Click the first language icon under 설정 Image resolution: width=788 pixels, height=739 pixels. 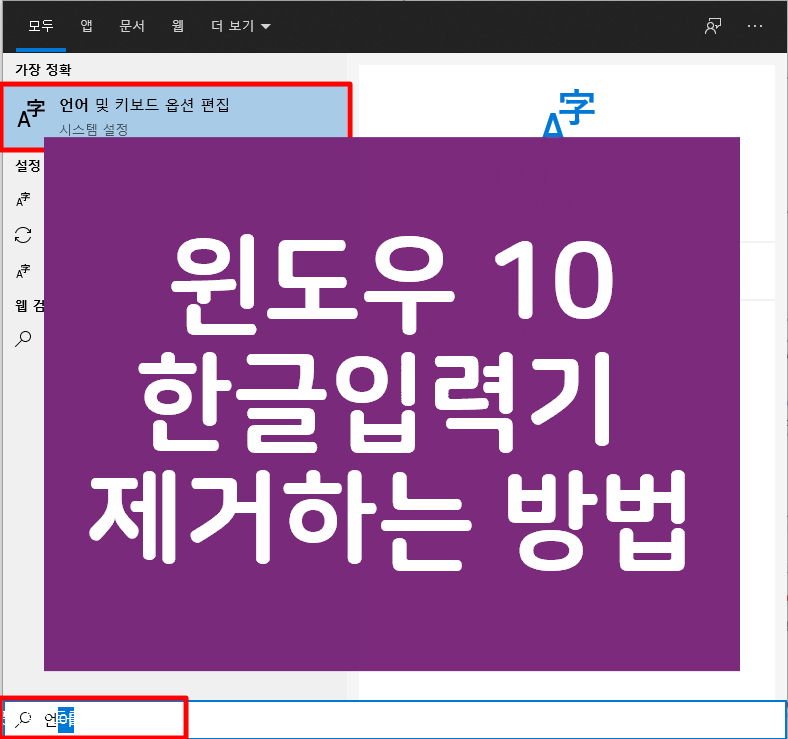click(23, 199)
